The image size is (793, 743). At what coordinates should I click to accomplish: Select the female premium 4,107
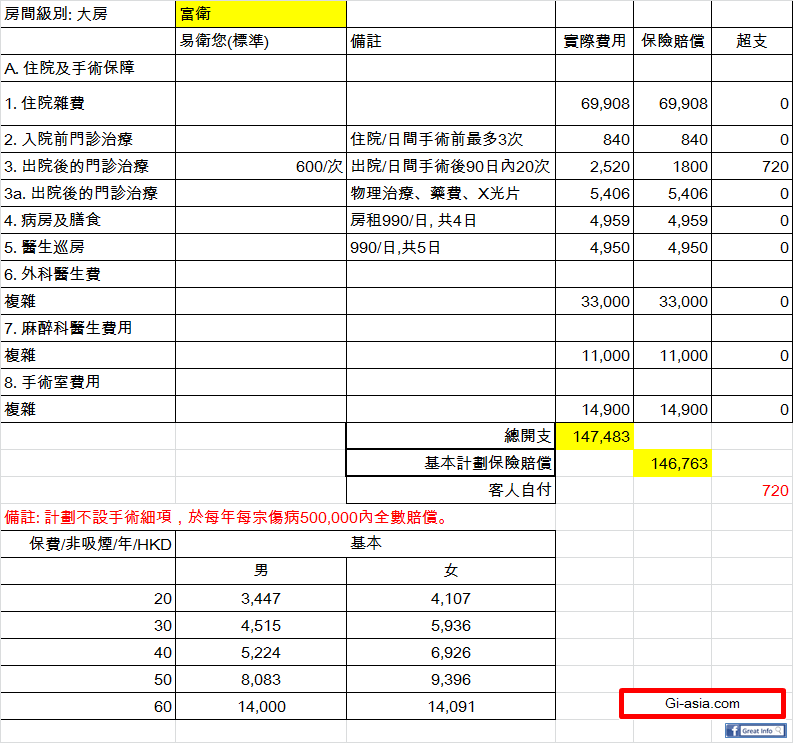click(x=451, y=598)
